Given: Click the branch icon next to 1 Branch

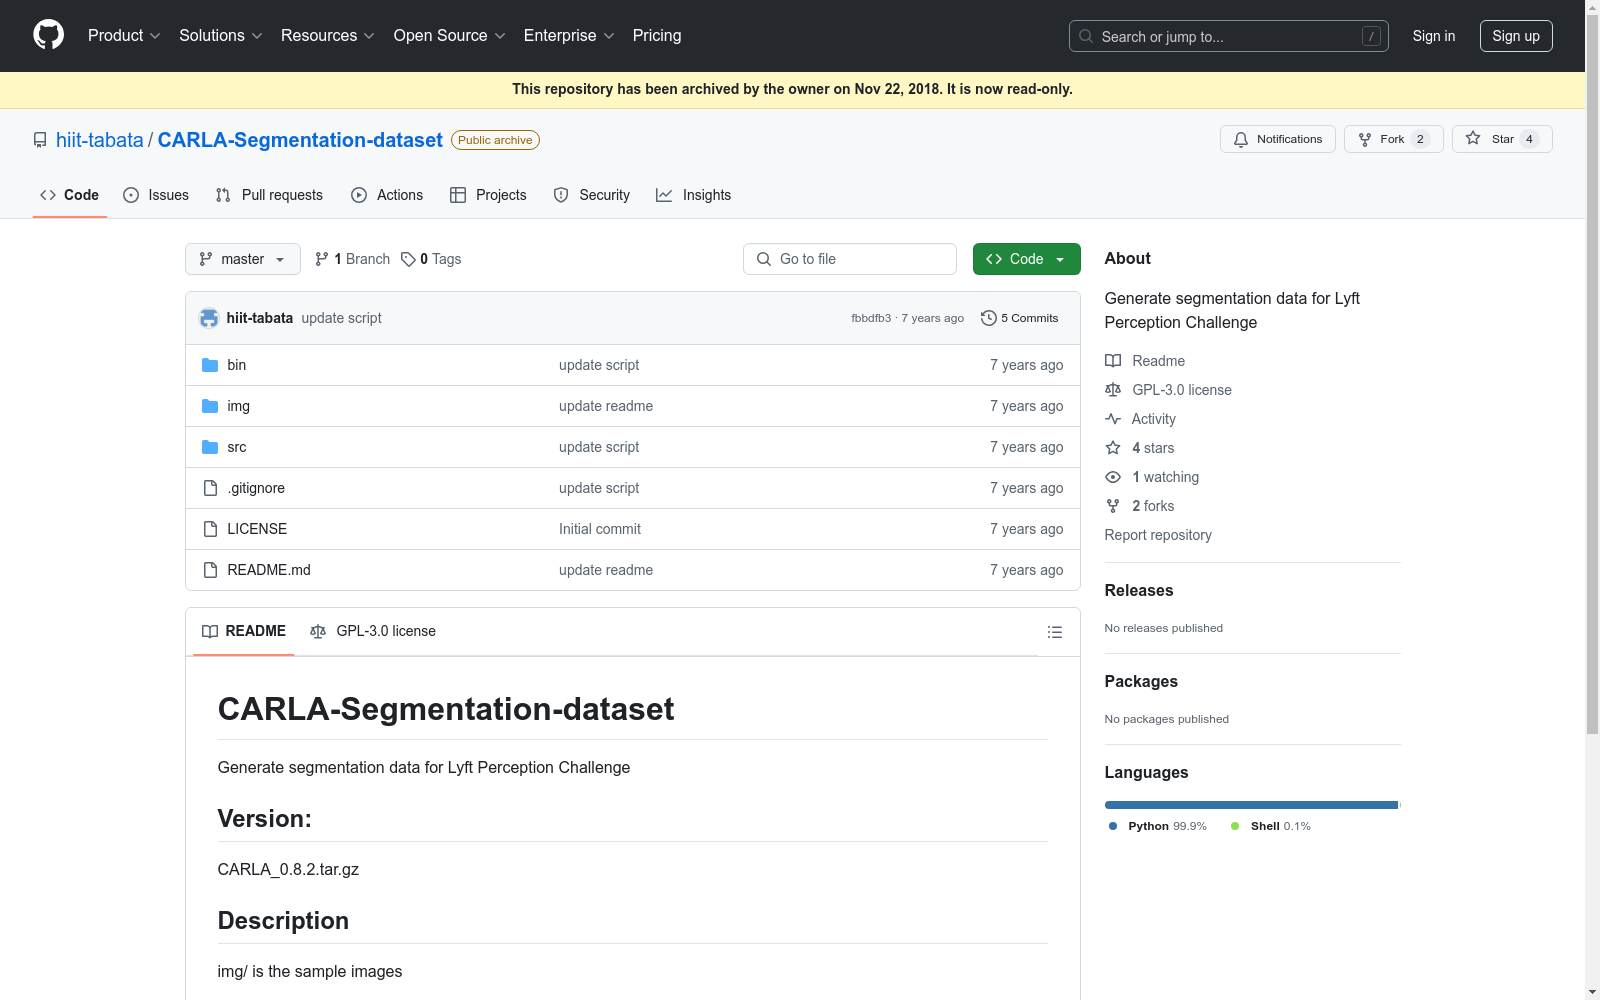Looking at the screenshot, I should (x=322, y=259).
